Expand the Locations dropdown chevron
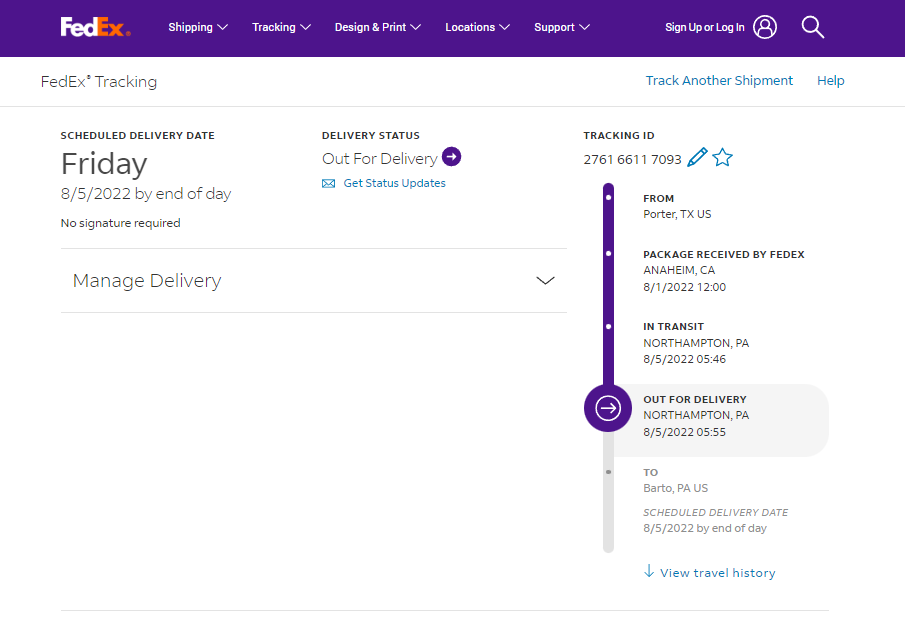 tap(504, 27)
